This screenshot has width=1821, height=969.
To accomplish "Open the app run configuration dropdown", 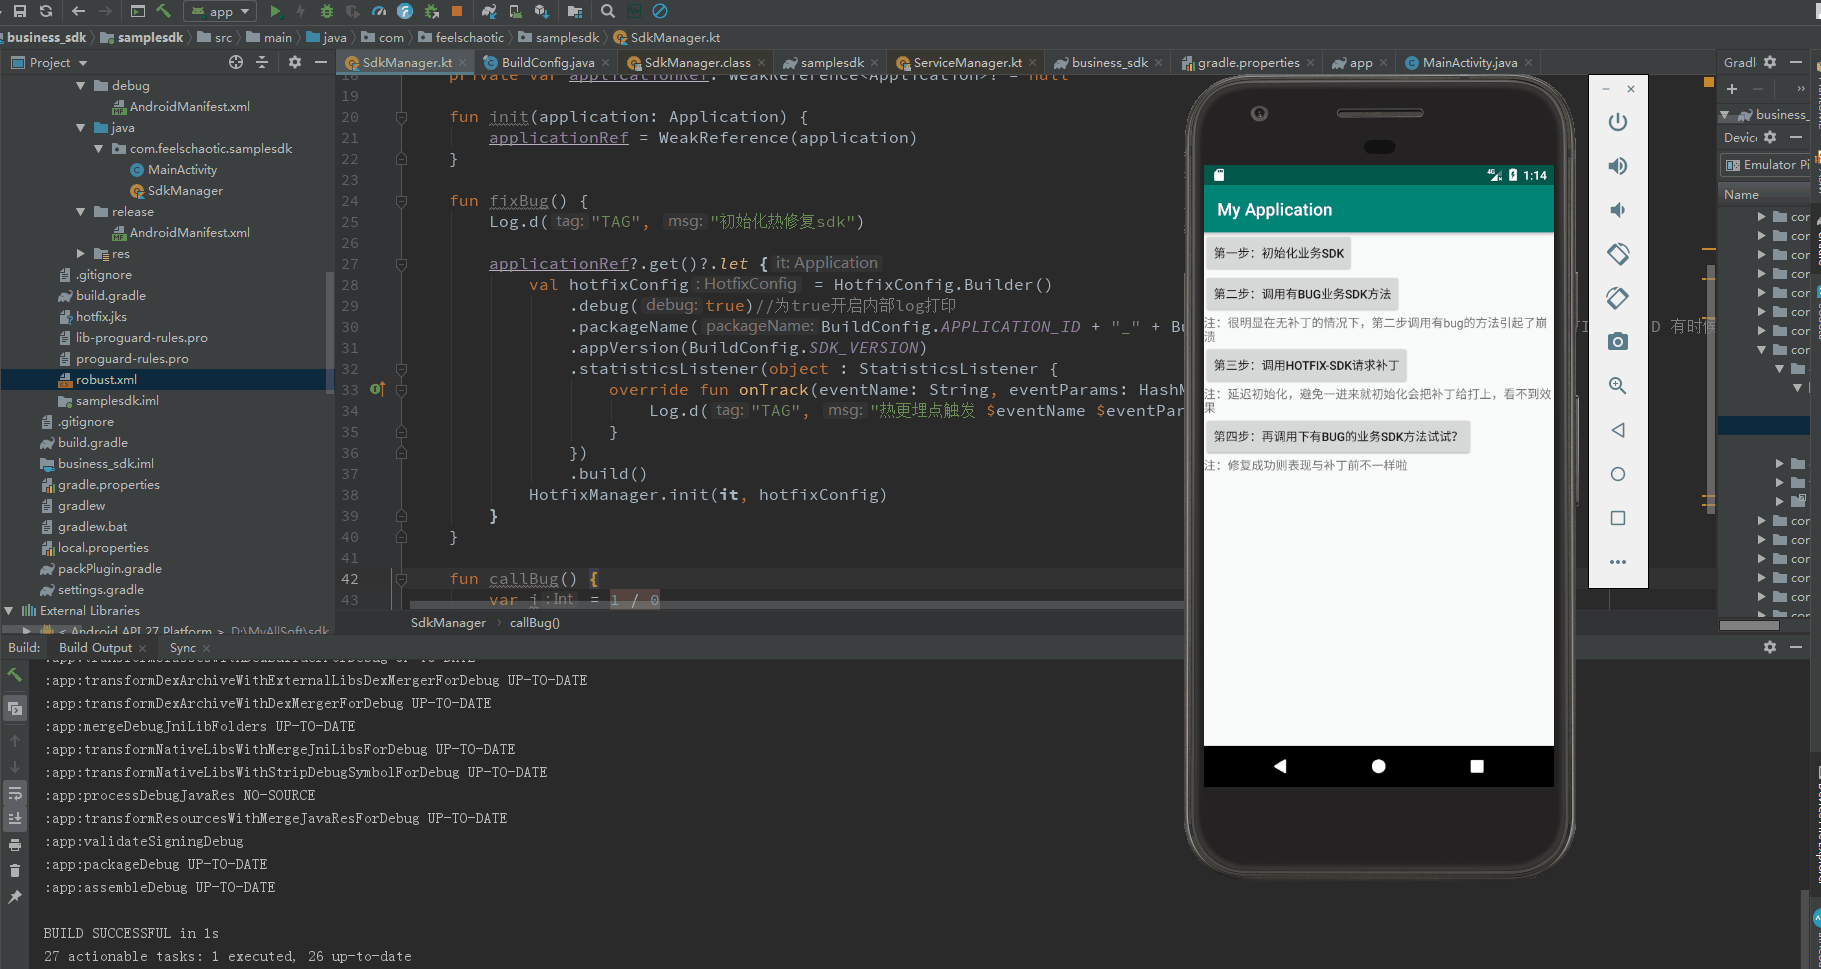I will click(x=222, y=11).
